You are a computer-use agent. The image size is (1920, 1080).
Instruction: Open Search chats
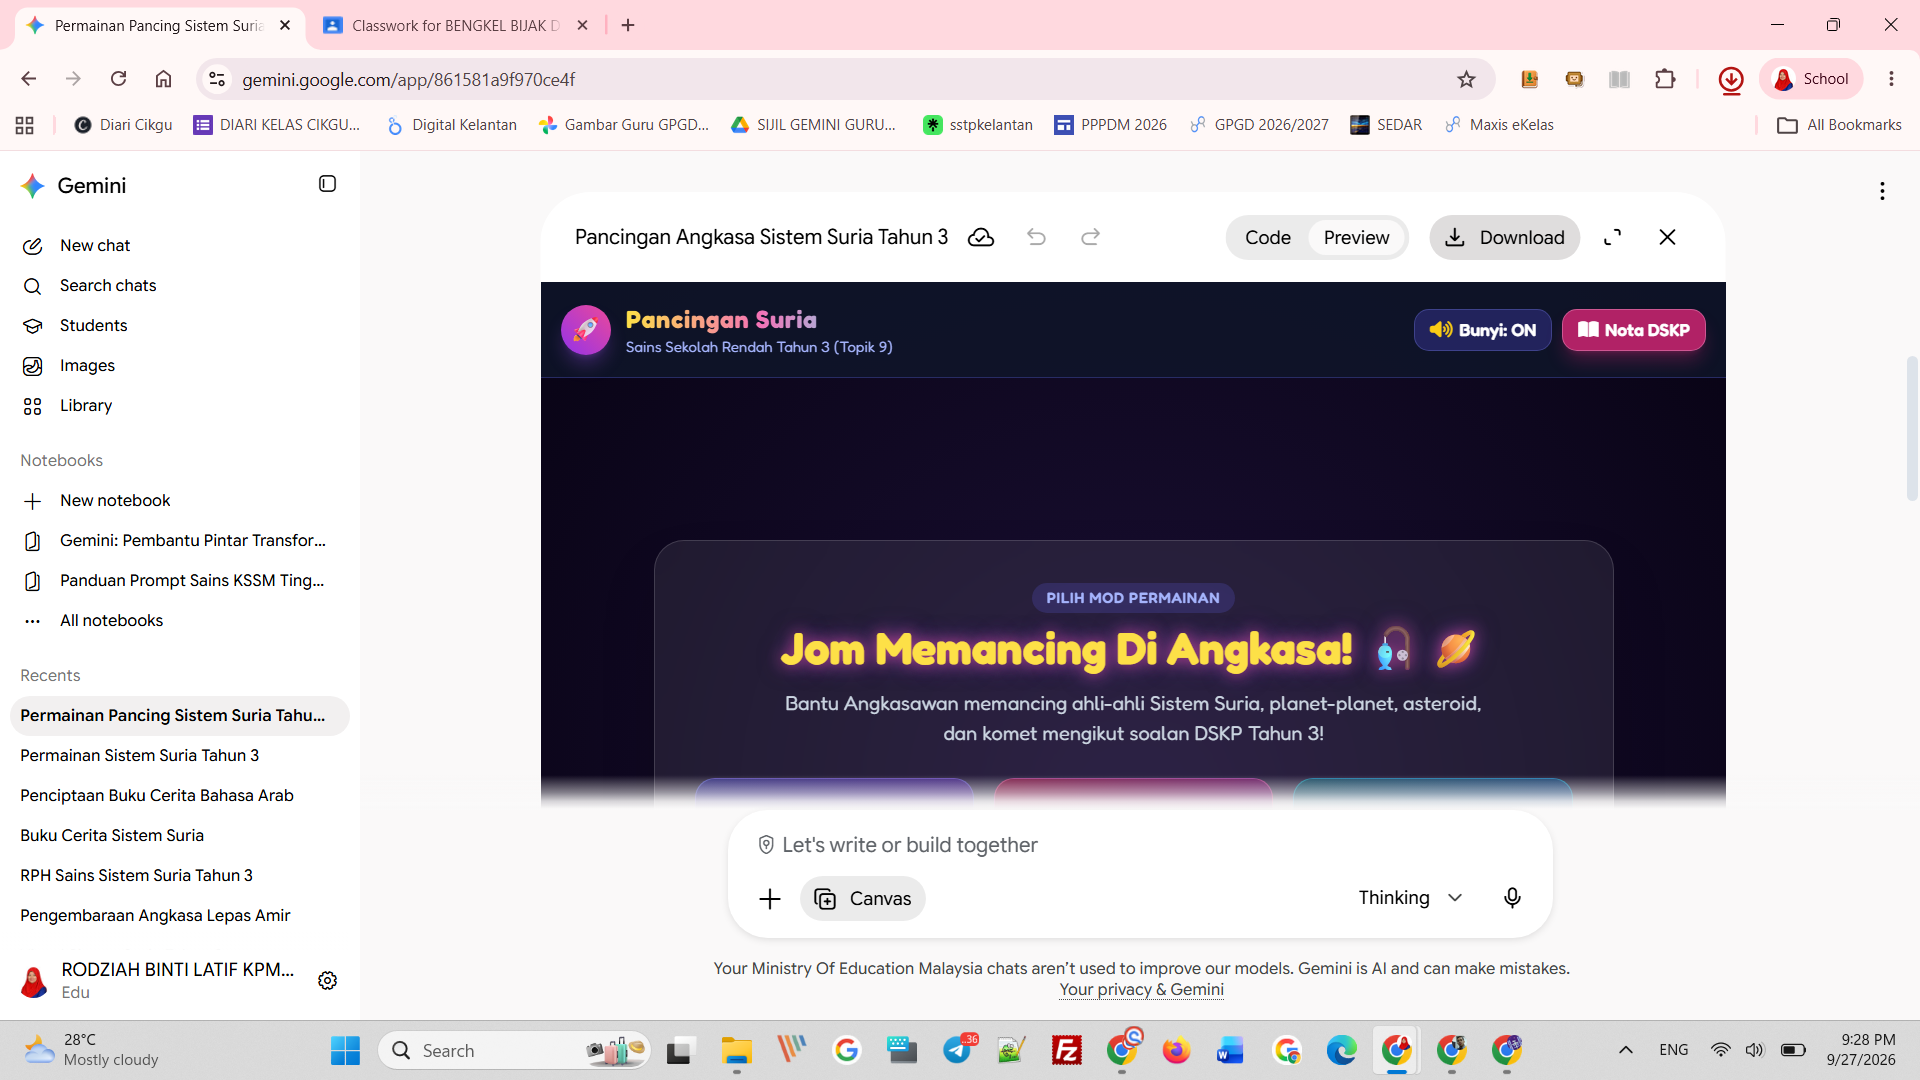180,286
